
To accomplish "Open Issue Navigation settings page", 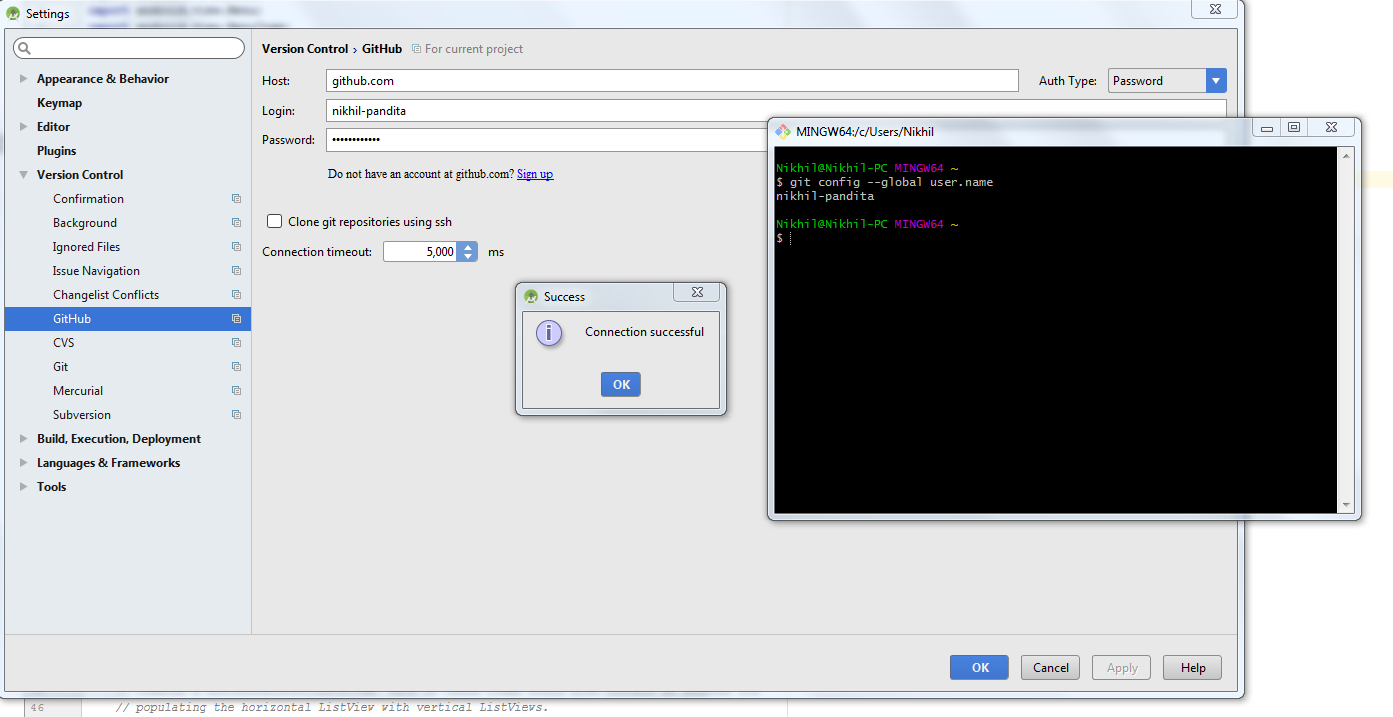I will coord(96,271).
